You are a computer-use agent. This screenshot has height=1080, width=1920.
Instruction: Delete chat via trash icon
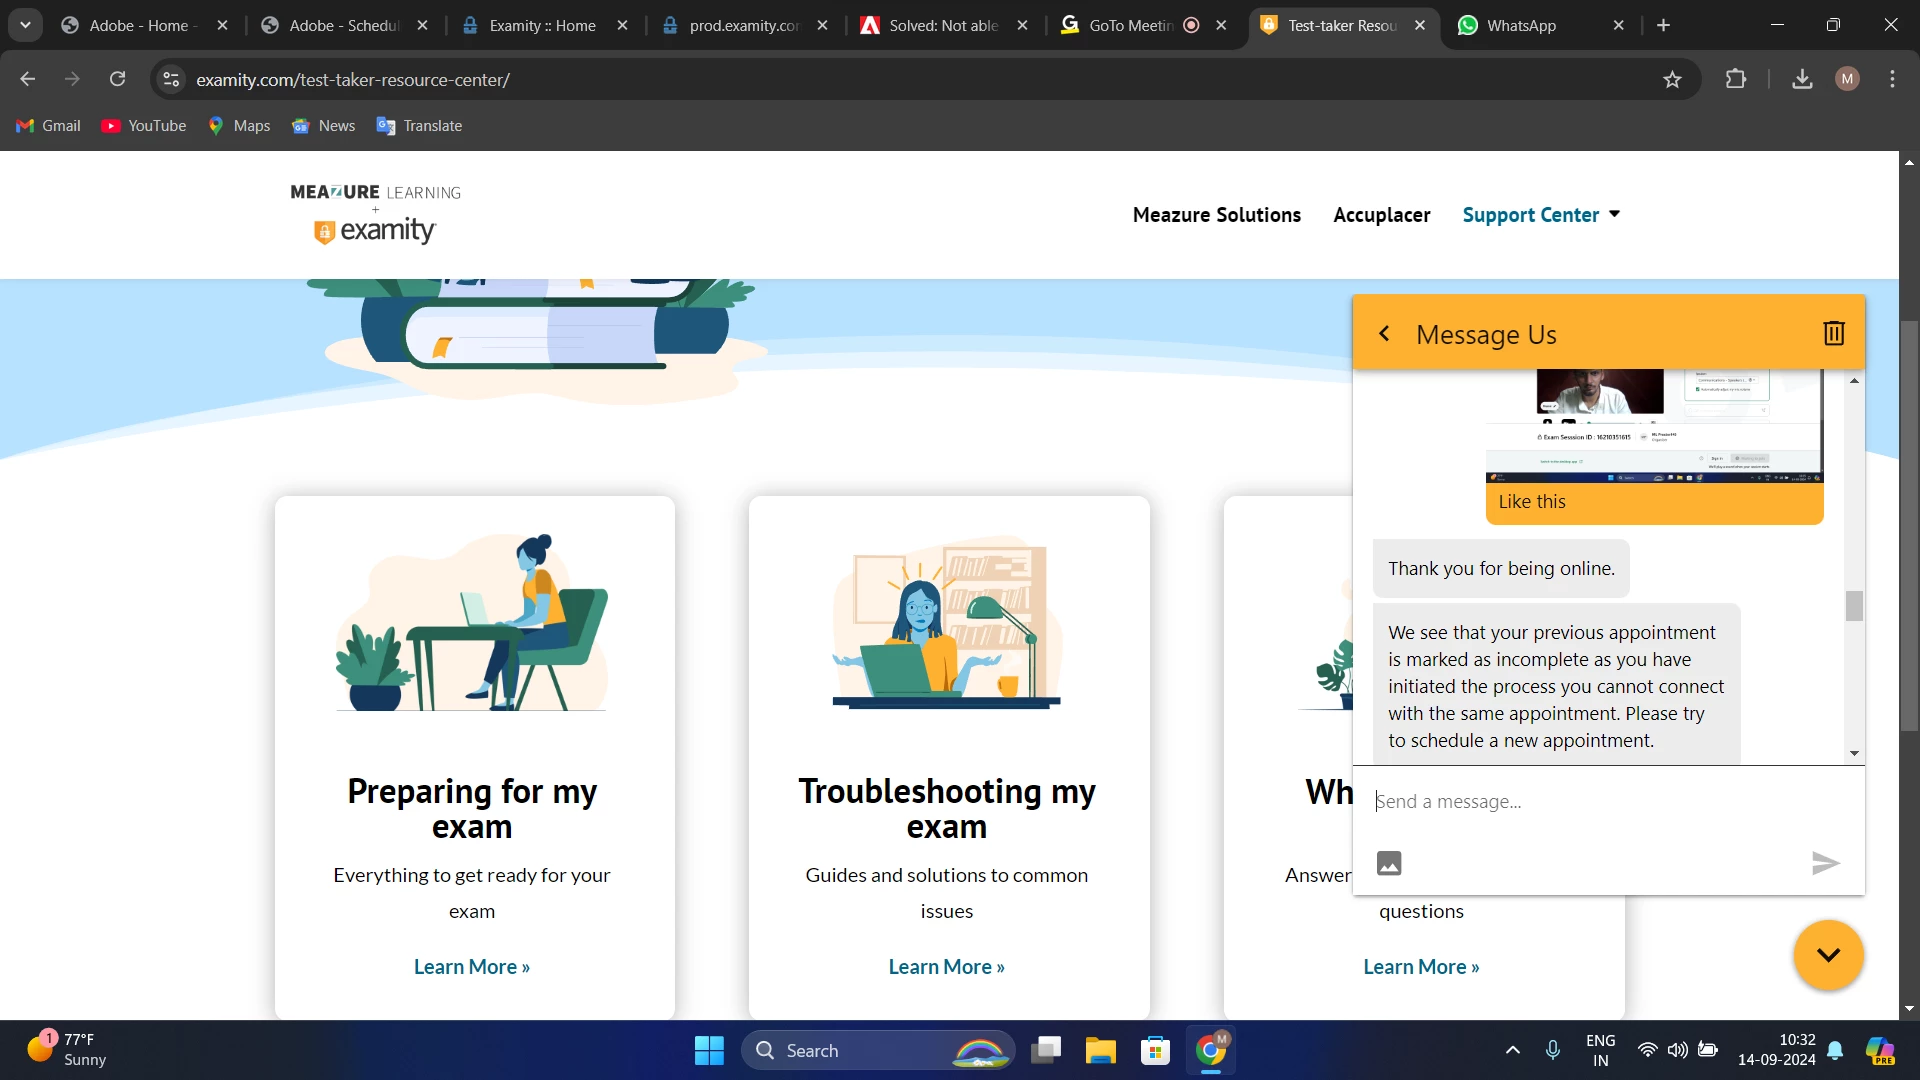(1833, 333)
